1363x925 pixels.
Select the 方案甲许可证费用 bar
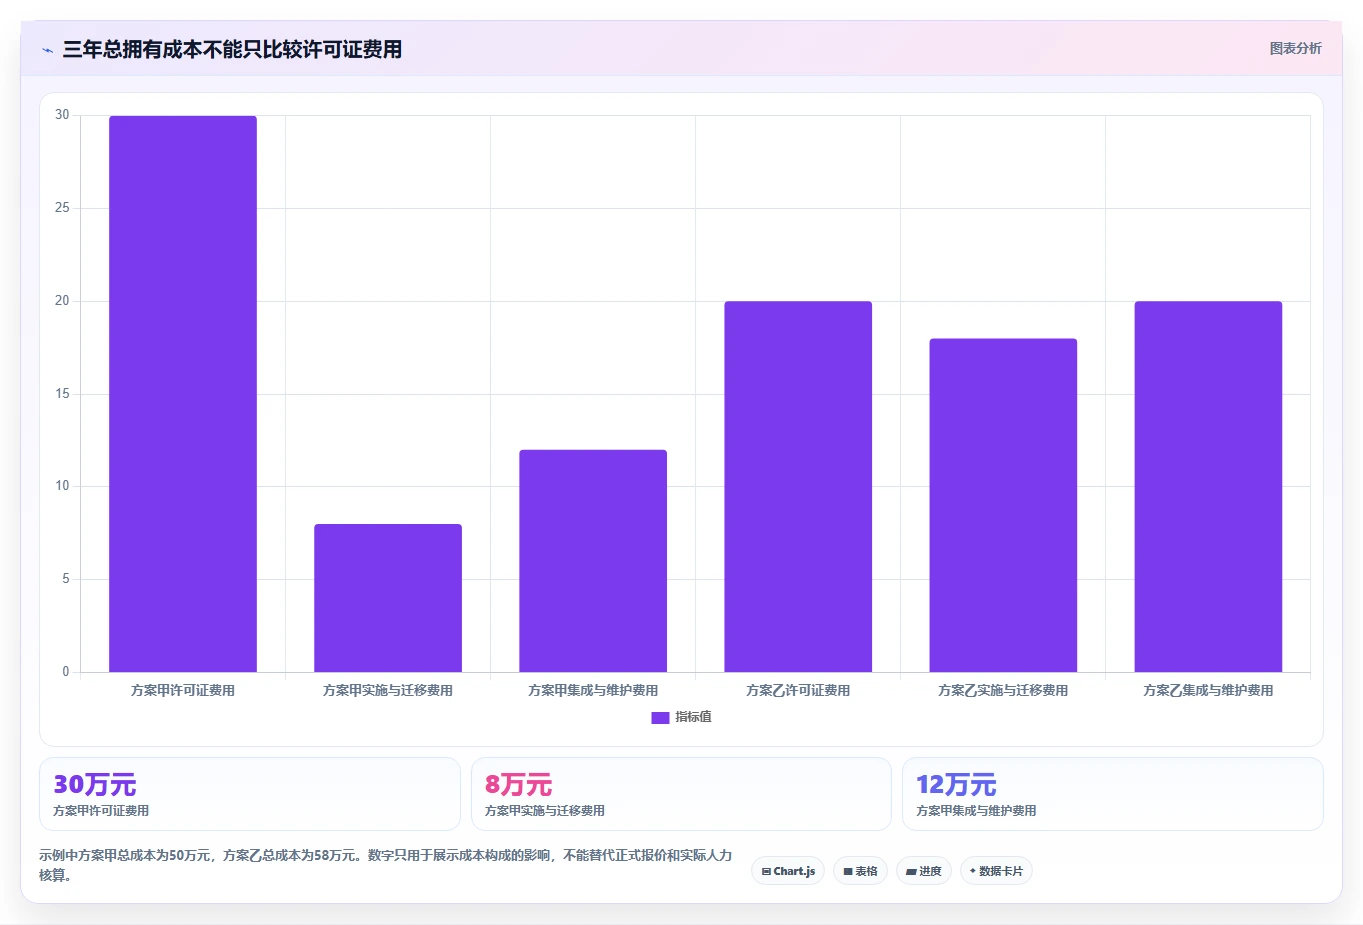[x=183, y=394]
